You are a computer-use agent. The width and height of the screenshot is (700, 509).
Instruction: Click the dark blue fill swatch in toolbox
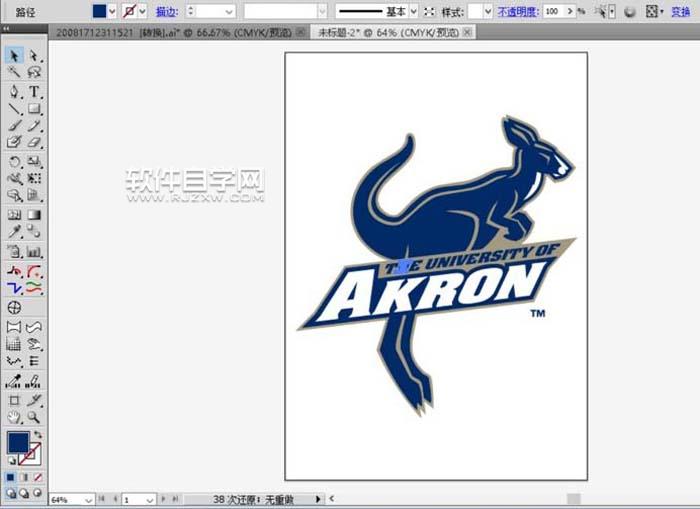tap(18, 442)
